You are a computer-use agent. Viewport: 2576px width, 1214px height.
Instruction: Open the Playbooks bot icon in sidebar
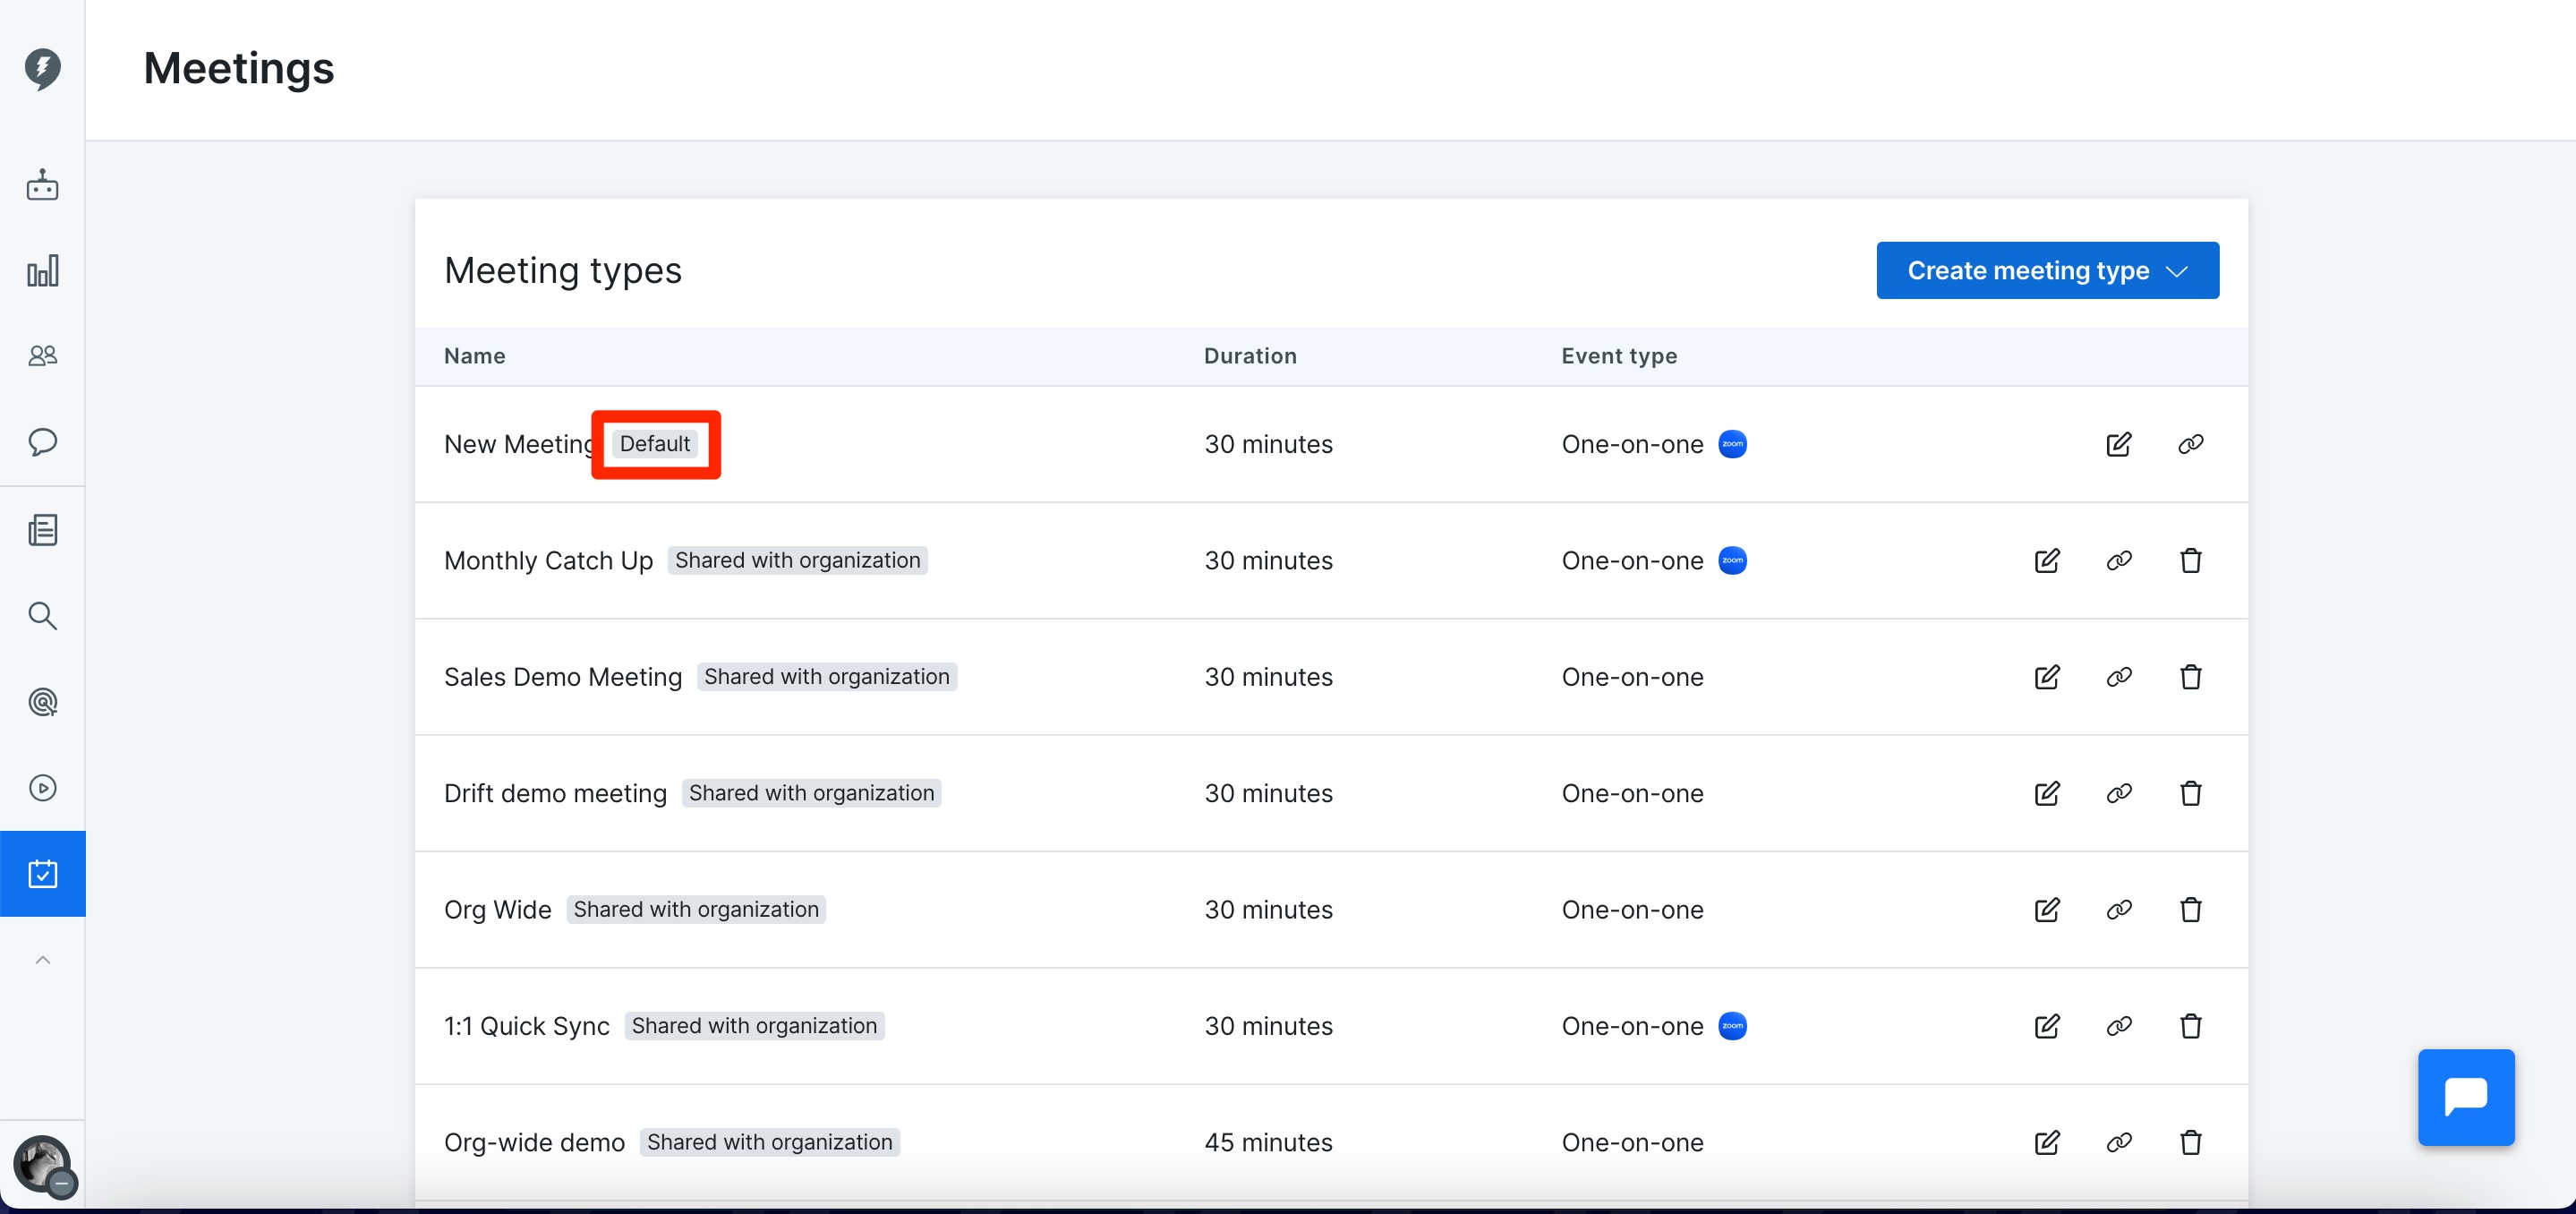tap(42, 185)
